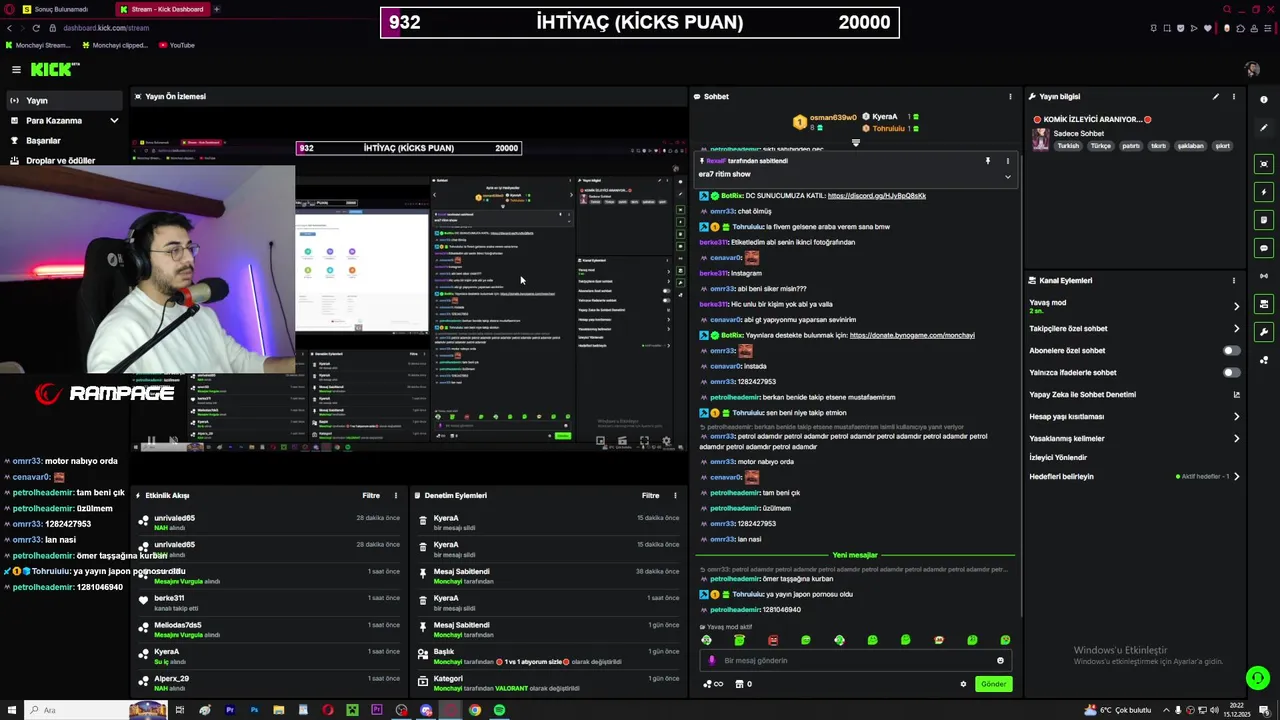1280x720 pixels.
Task: Toggle chat bubble icon in right sidebar
Action: 1264,248
